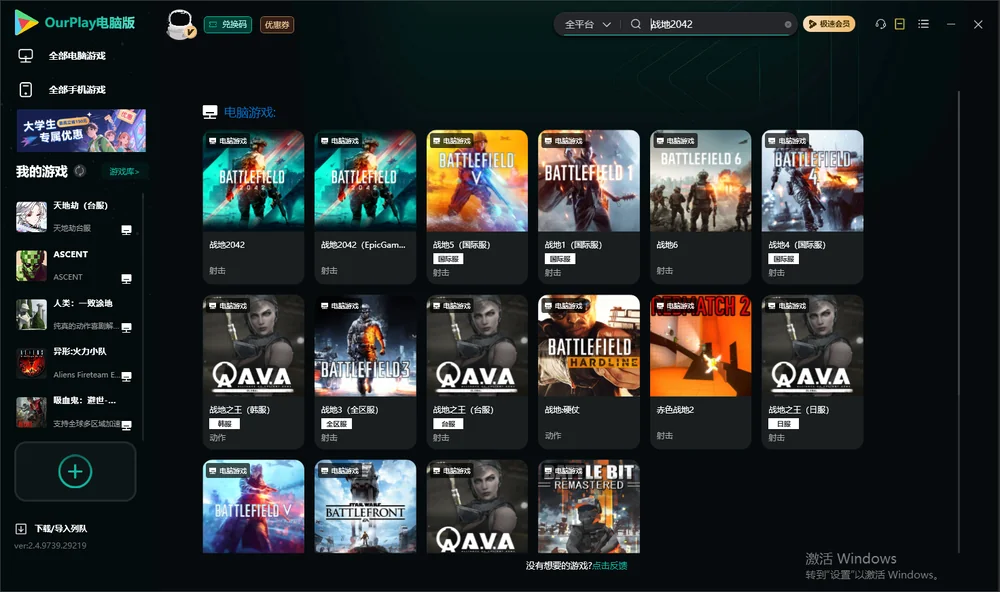Viewport: 1000px width, 592px height.
Task: Open the user avatar profile
Action: (x=180, y=24)
